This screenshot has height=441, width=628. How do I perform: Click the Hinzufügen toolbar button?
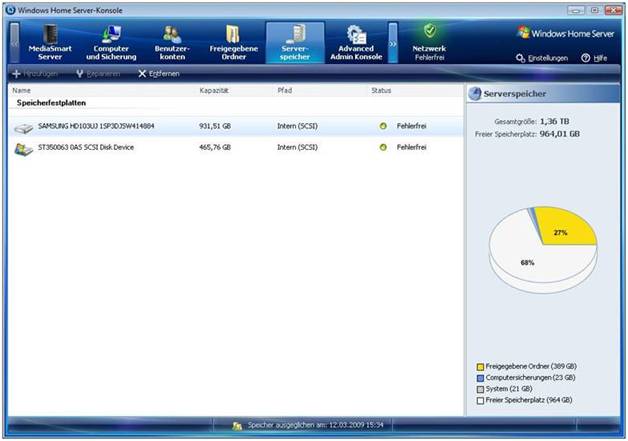[35, 74]
